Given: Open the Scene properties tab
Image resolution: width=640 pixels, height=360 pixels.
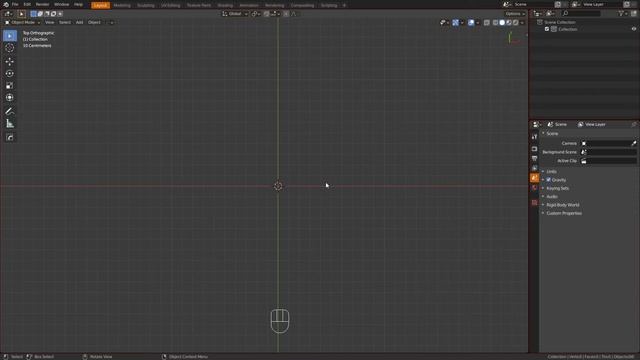Looking at the screenshot, I should point(534,178).
